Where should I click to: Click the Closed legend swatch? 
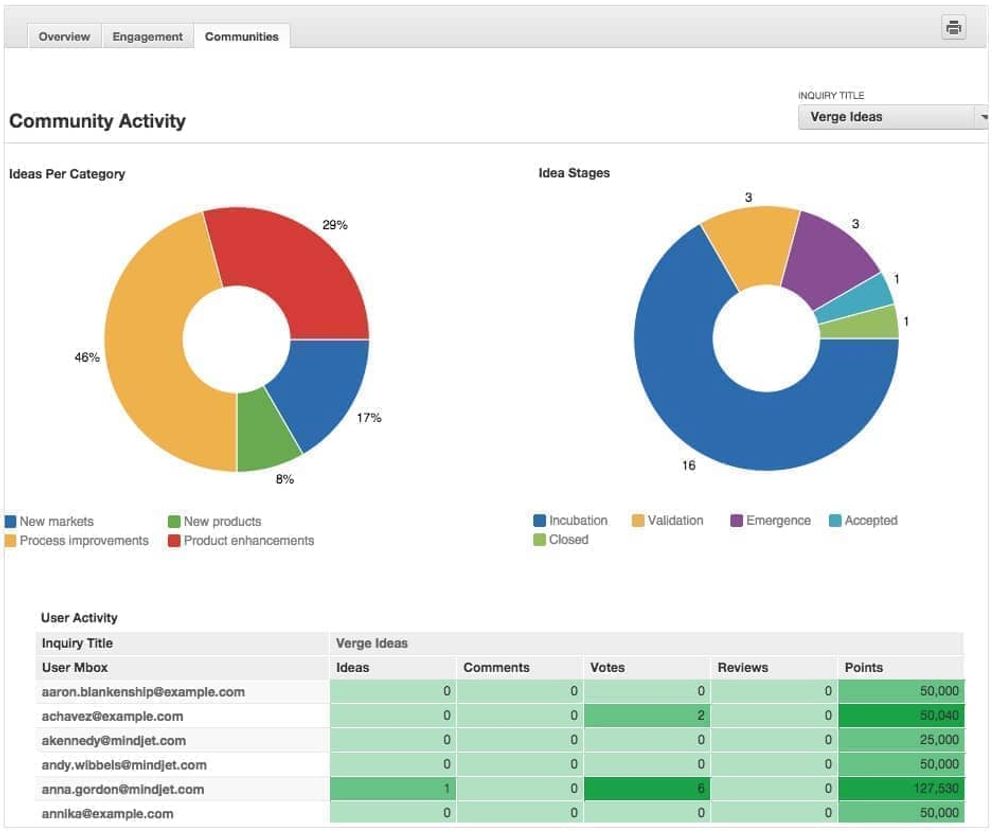point(540,540)
